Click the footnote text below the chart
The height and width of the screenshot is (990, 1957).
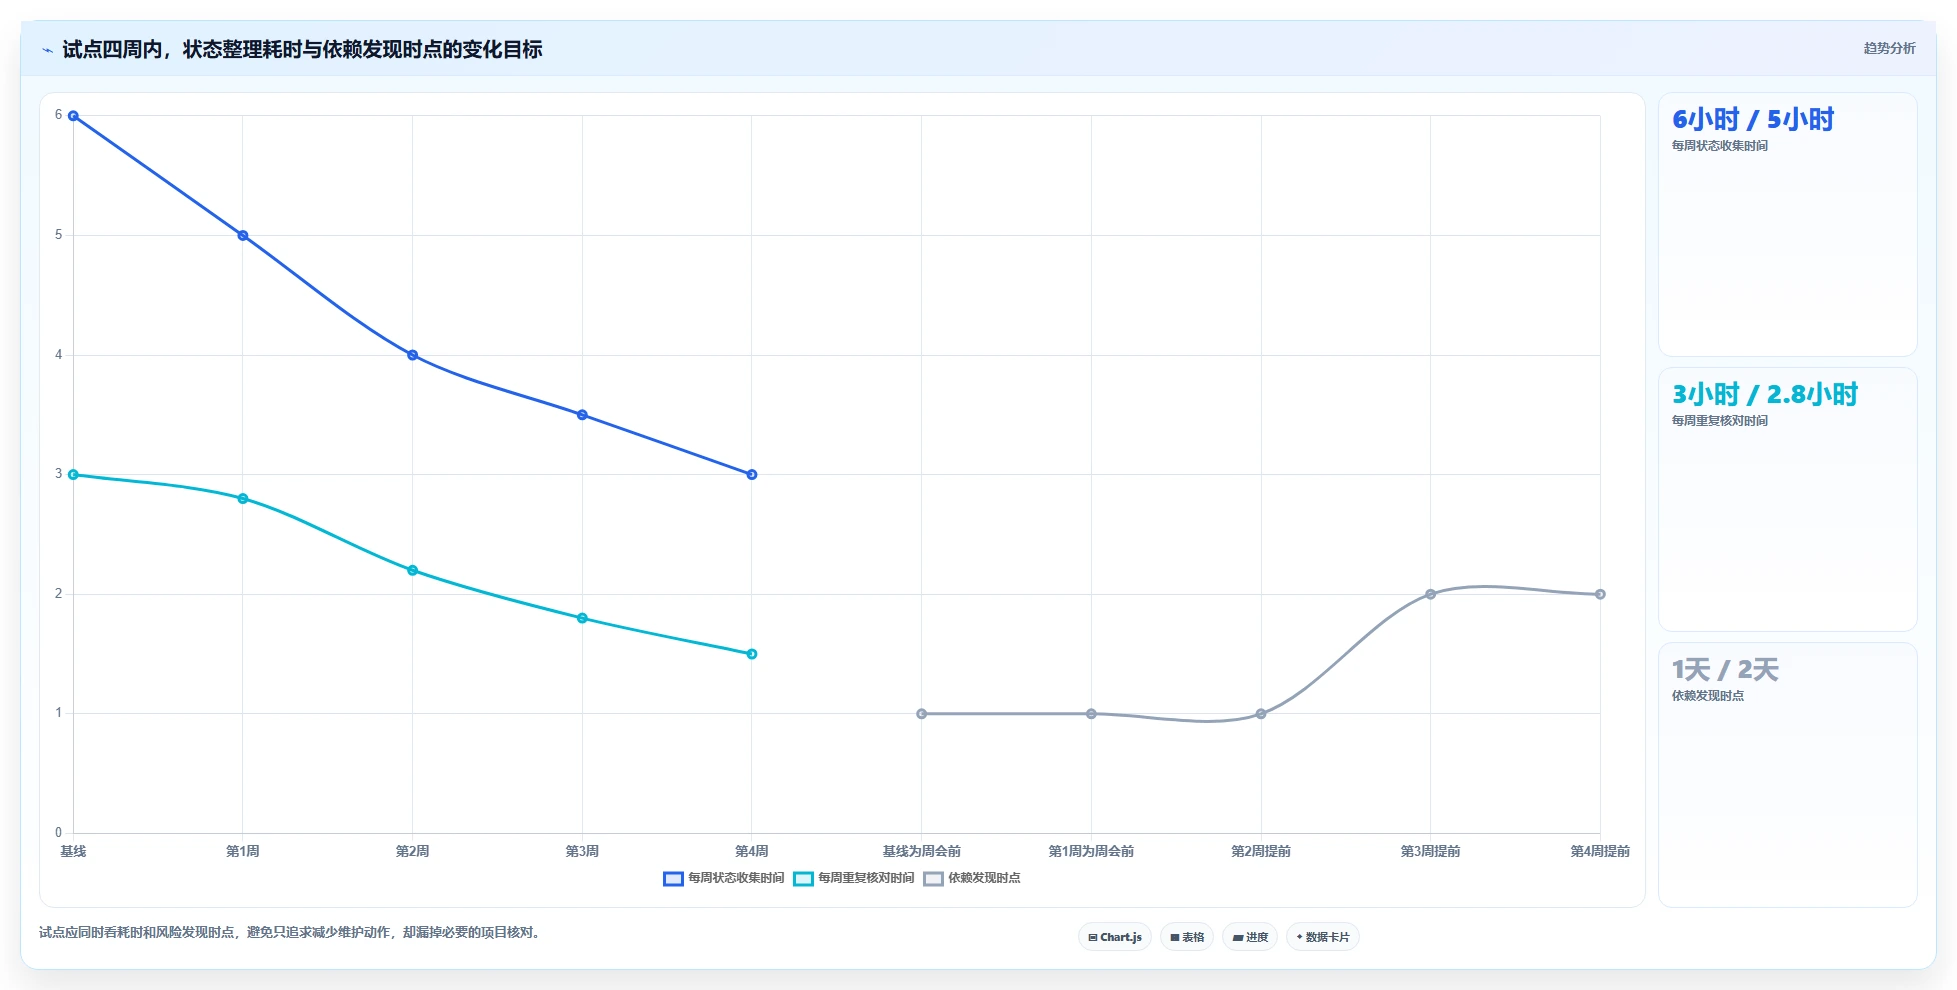coord(292,932)
